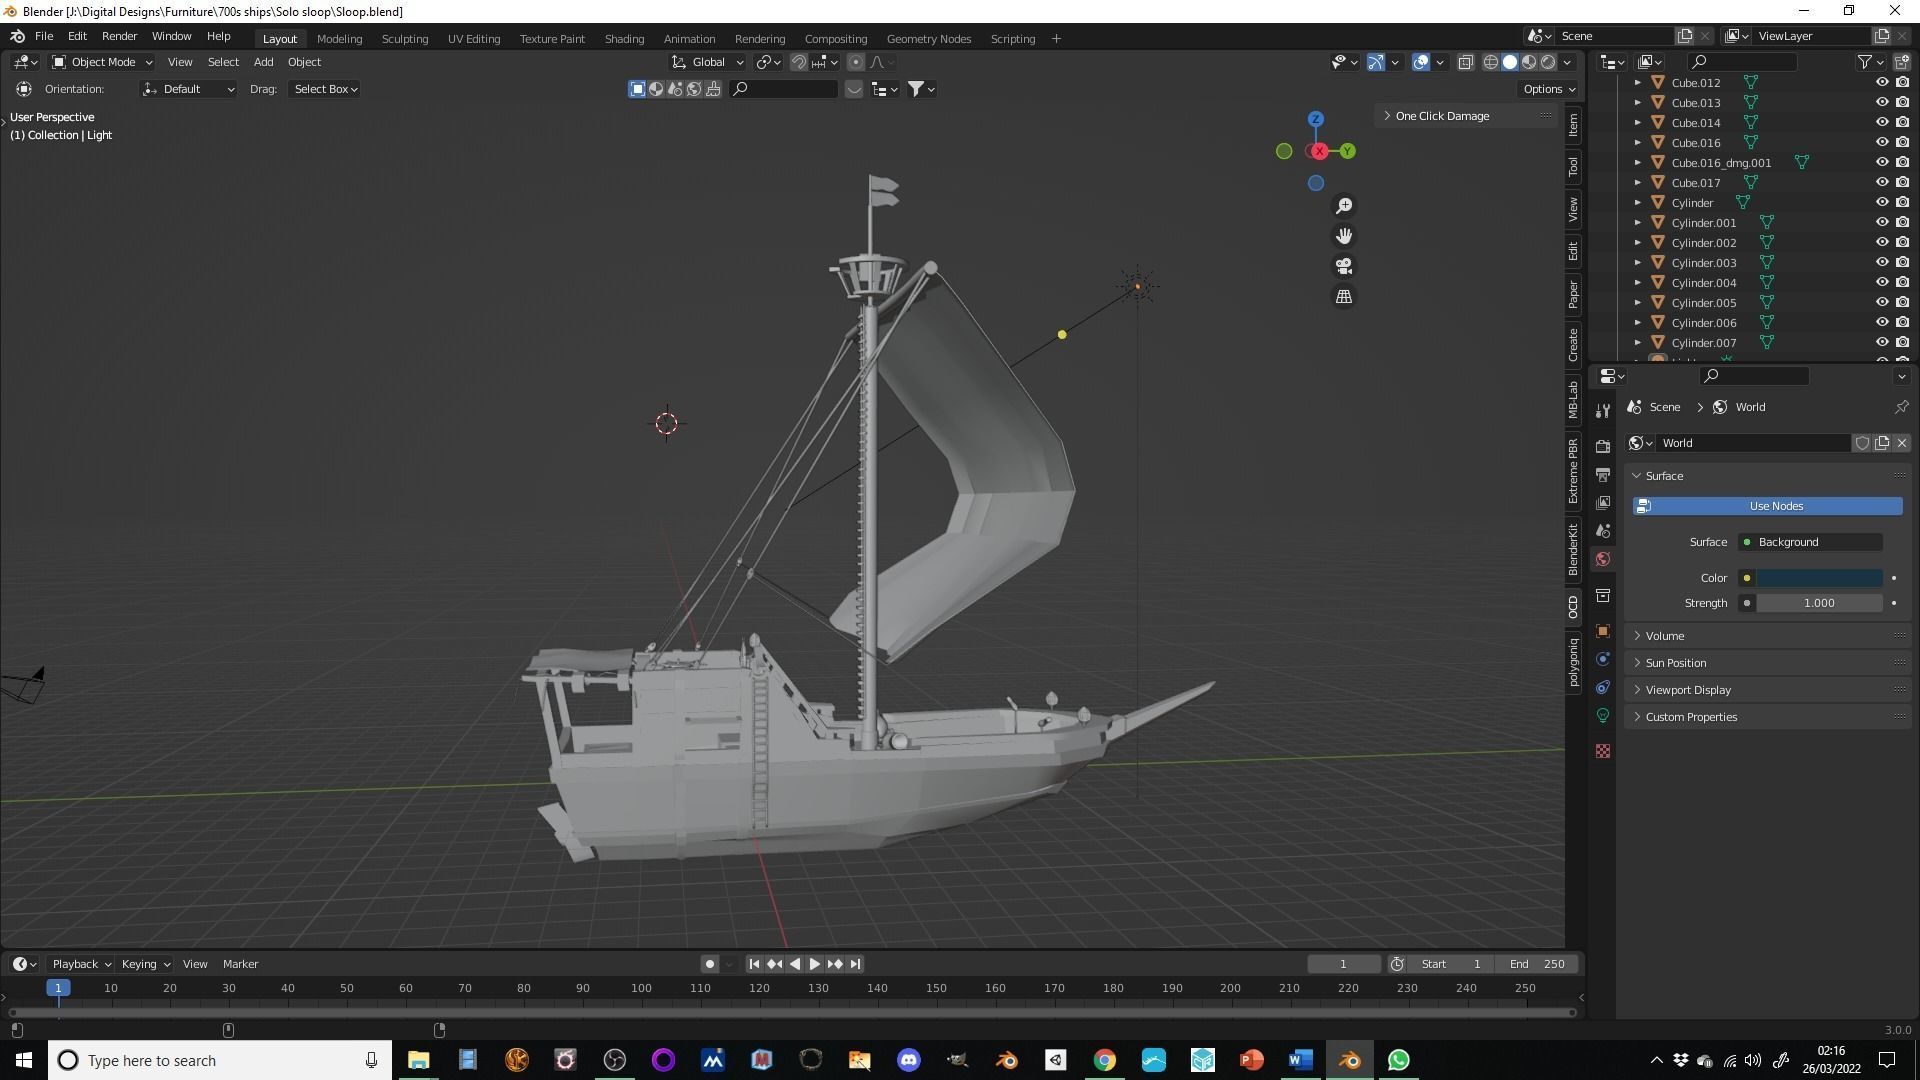Click the Use Nodes button
This screenshot has height=1080, width=1920.
[x=1767, y=506]
